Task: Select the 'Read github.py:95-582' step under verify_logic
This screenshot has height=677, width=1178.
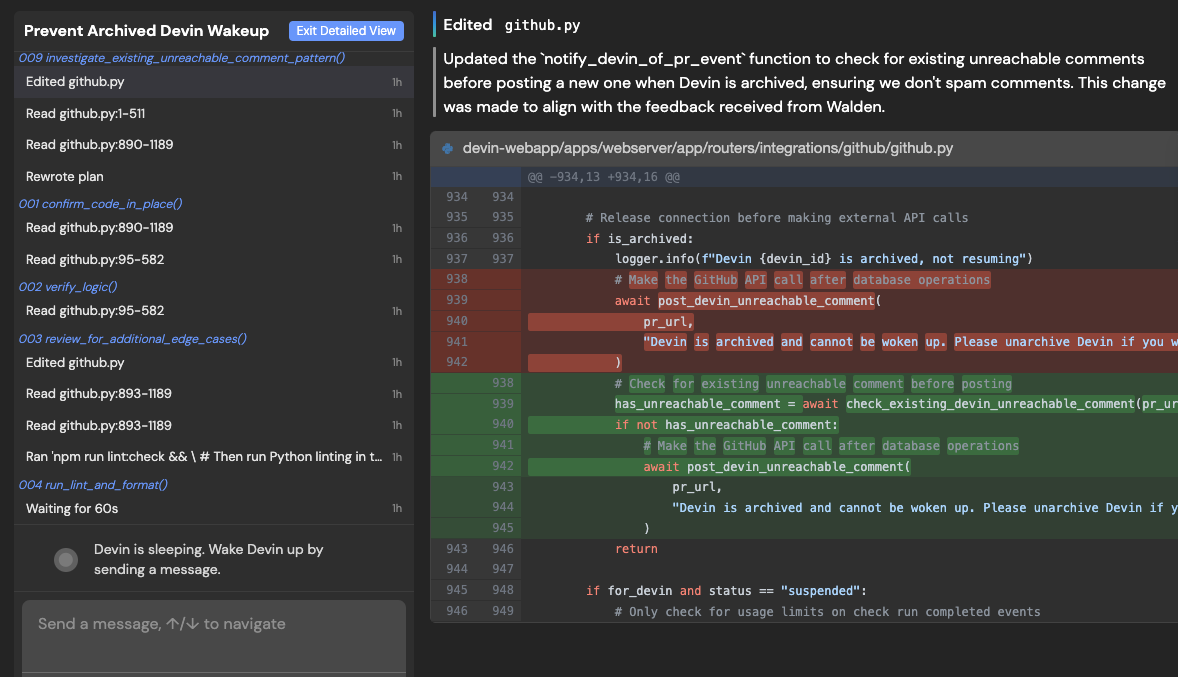Action: 214,311
